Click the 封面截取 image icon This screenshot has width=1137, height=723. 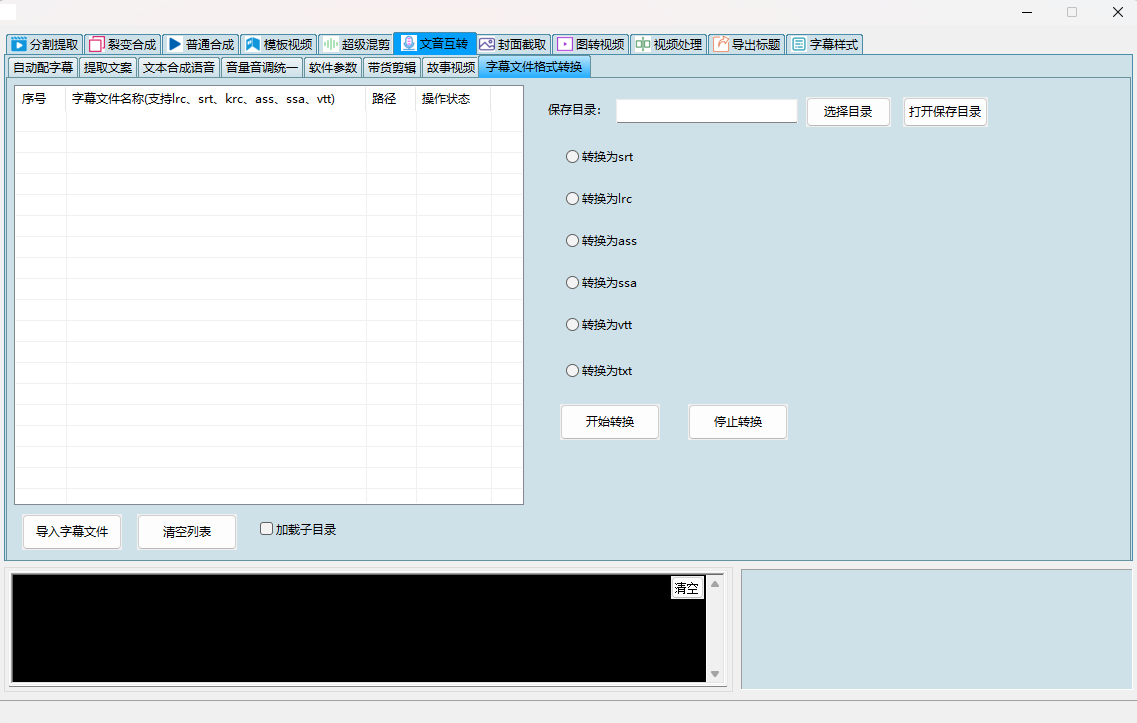pos(487,45)
